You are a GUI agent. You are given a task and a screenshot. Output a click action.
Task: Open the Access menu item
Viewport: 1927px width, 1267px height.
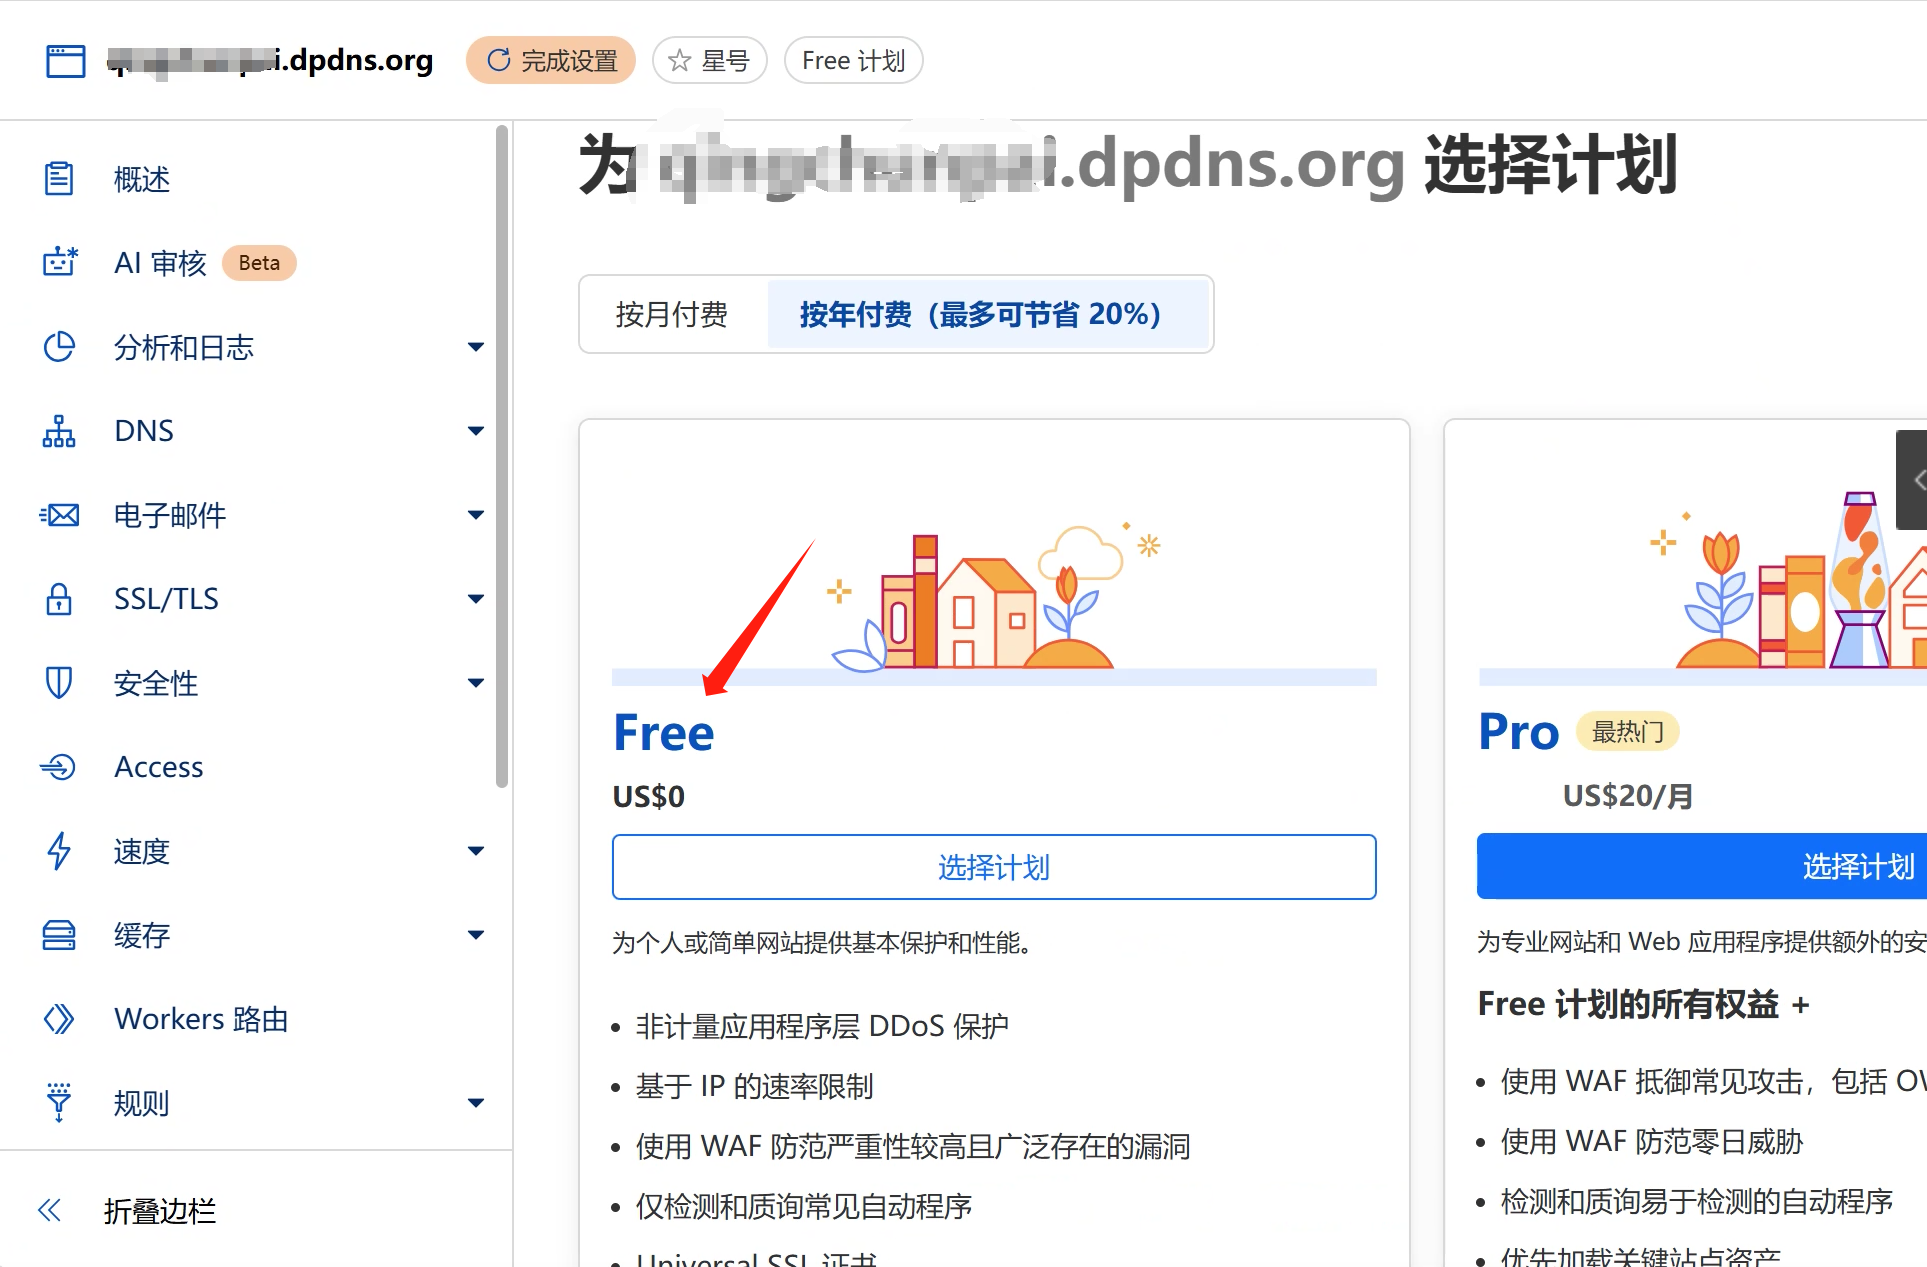[159, 767]
